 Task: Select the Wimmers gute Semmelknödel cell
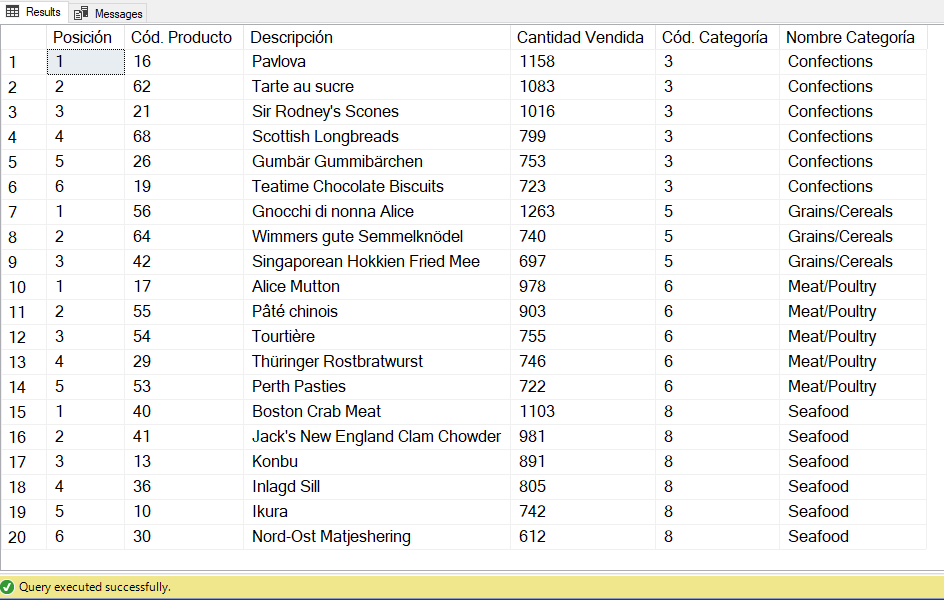[377, 237]
